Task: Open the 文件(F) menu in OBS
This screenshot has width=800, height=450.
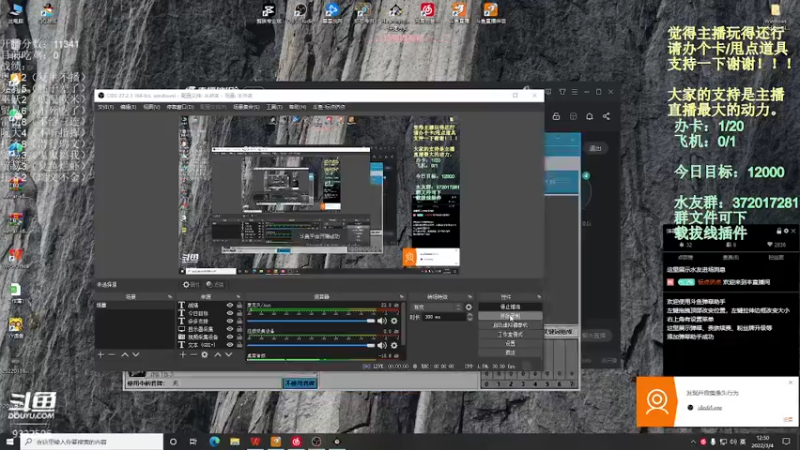Action: 106,107
